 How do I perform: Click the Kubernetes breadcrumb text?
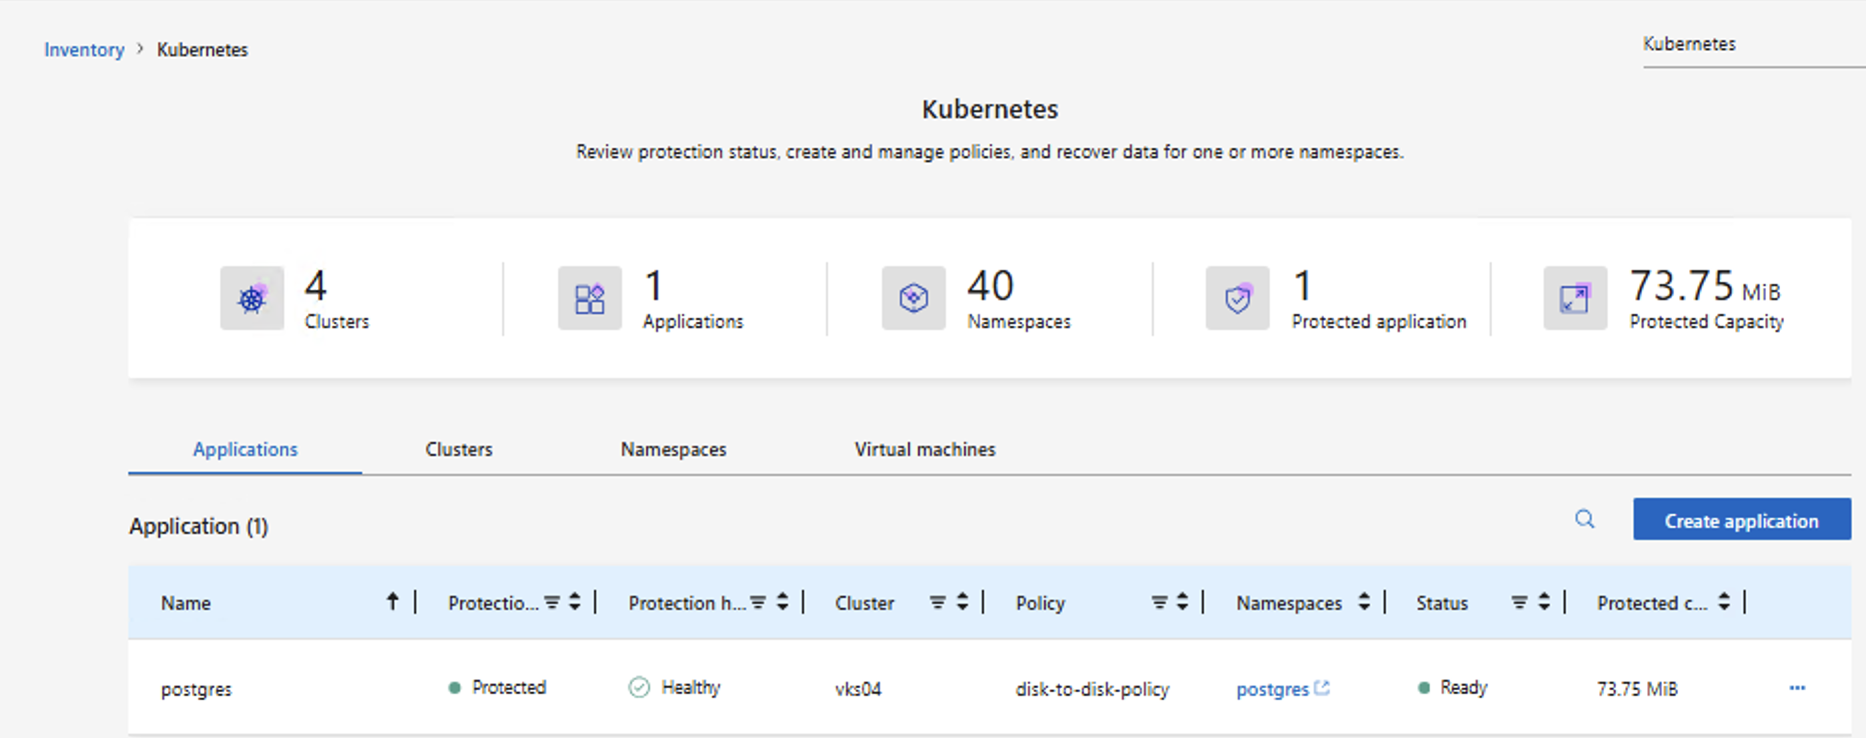202,49
